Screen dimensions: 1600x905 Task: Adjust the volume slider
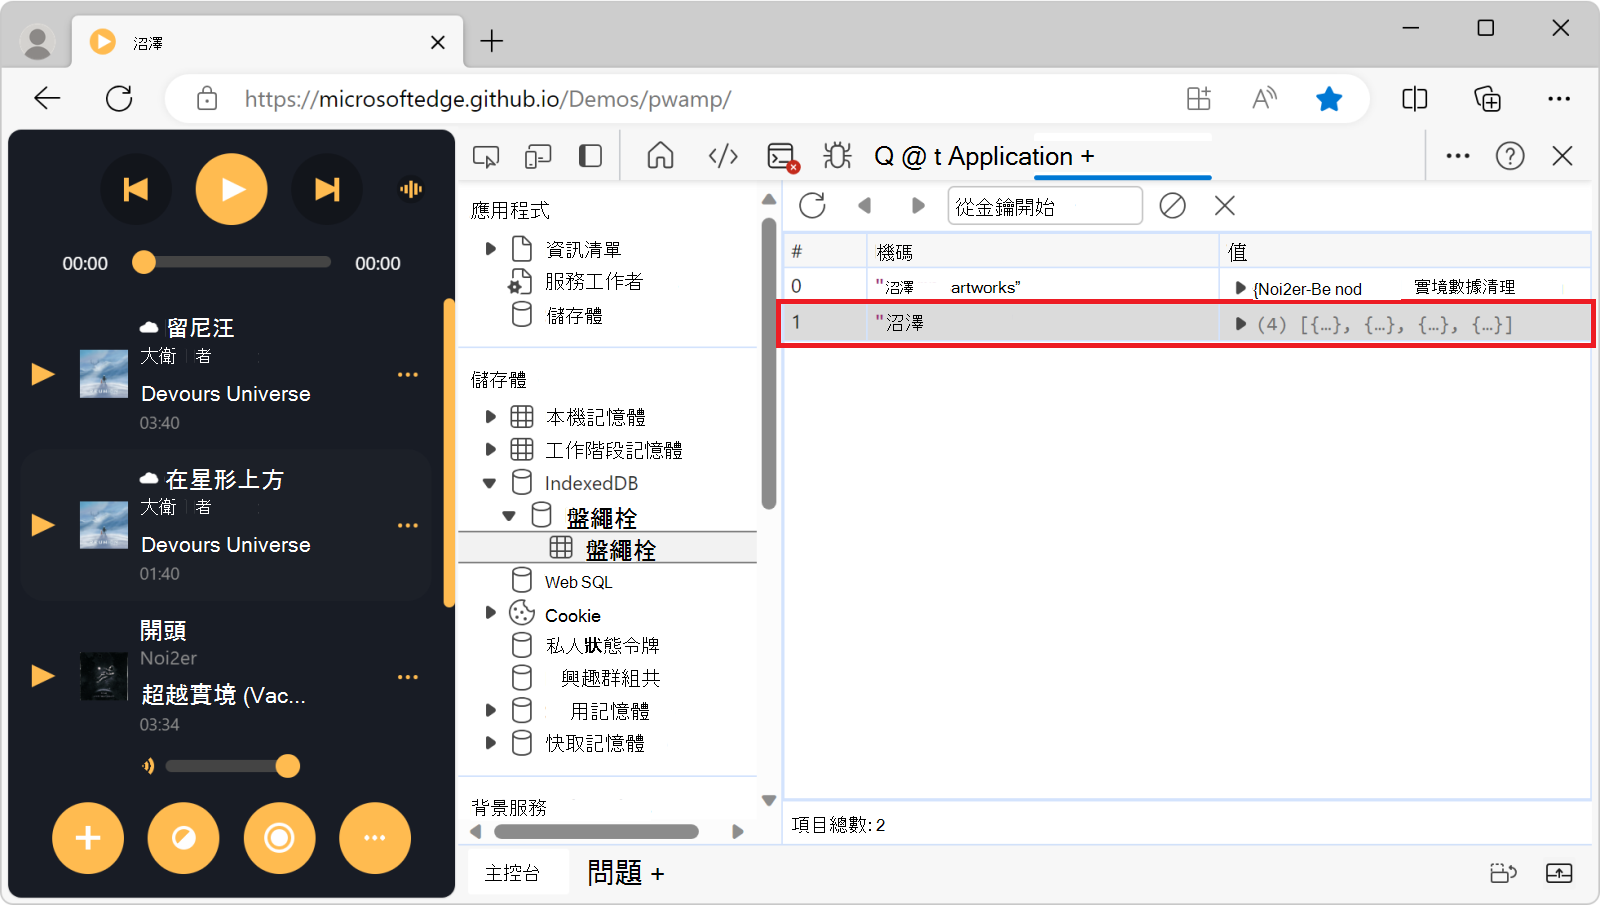232,766
